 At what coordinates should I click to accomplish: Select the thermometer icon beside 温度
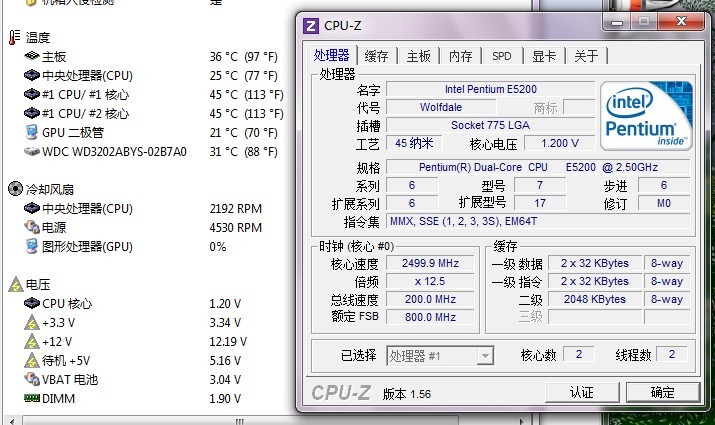pos(14,37)
